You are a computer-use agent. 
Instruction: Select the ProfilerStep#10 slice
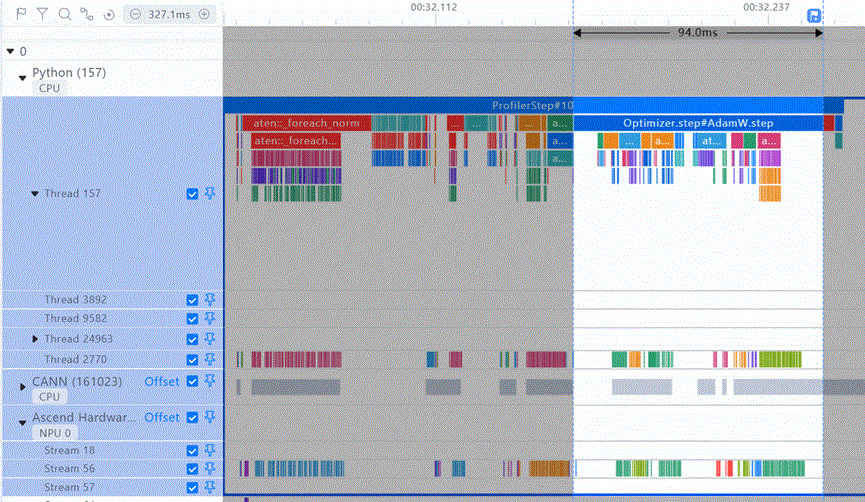click(533, 105)
